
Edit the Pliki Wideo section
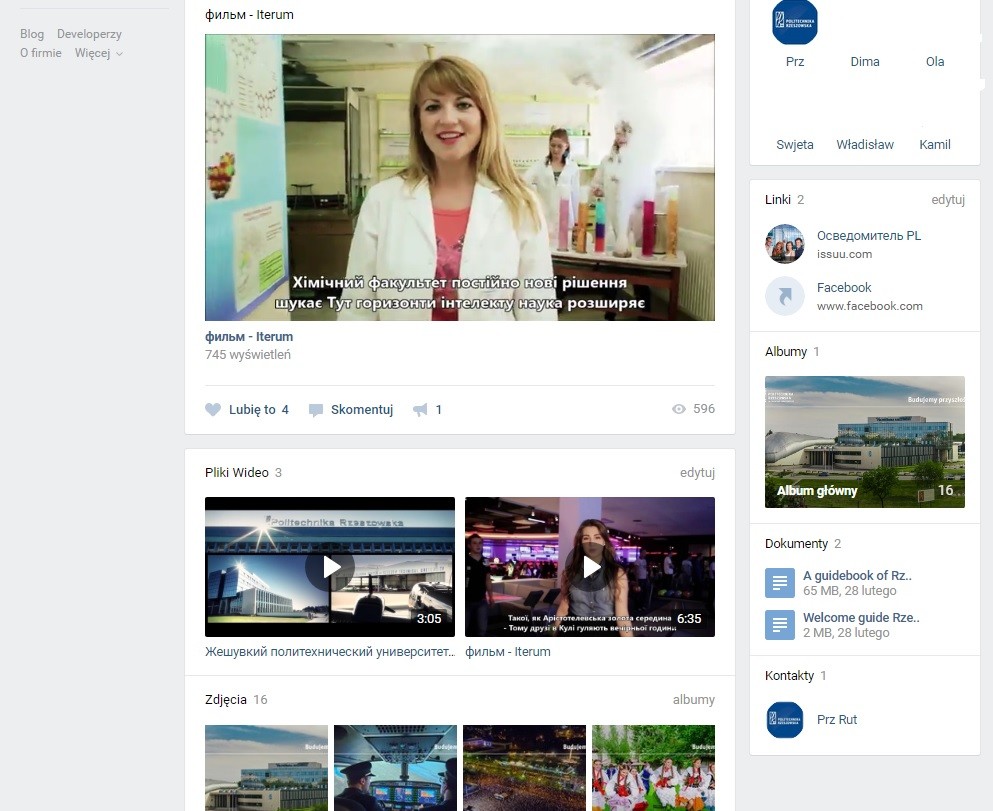click(x=697, y=473)
